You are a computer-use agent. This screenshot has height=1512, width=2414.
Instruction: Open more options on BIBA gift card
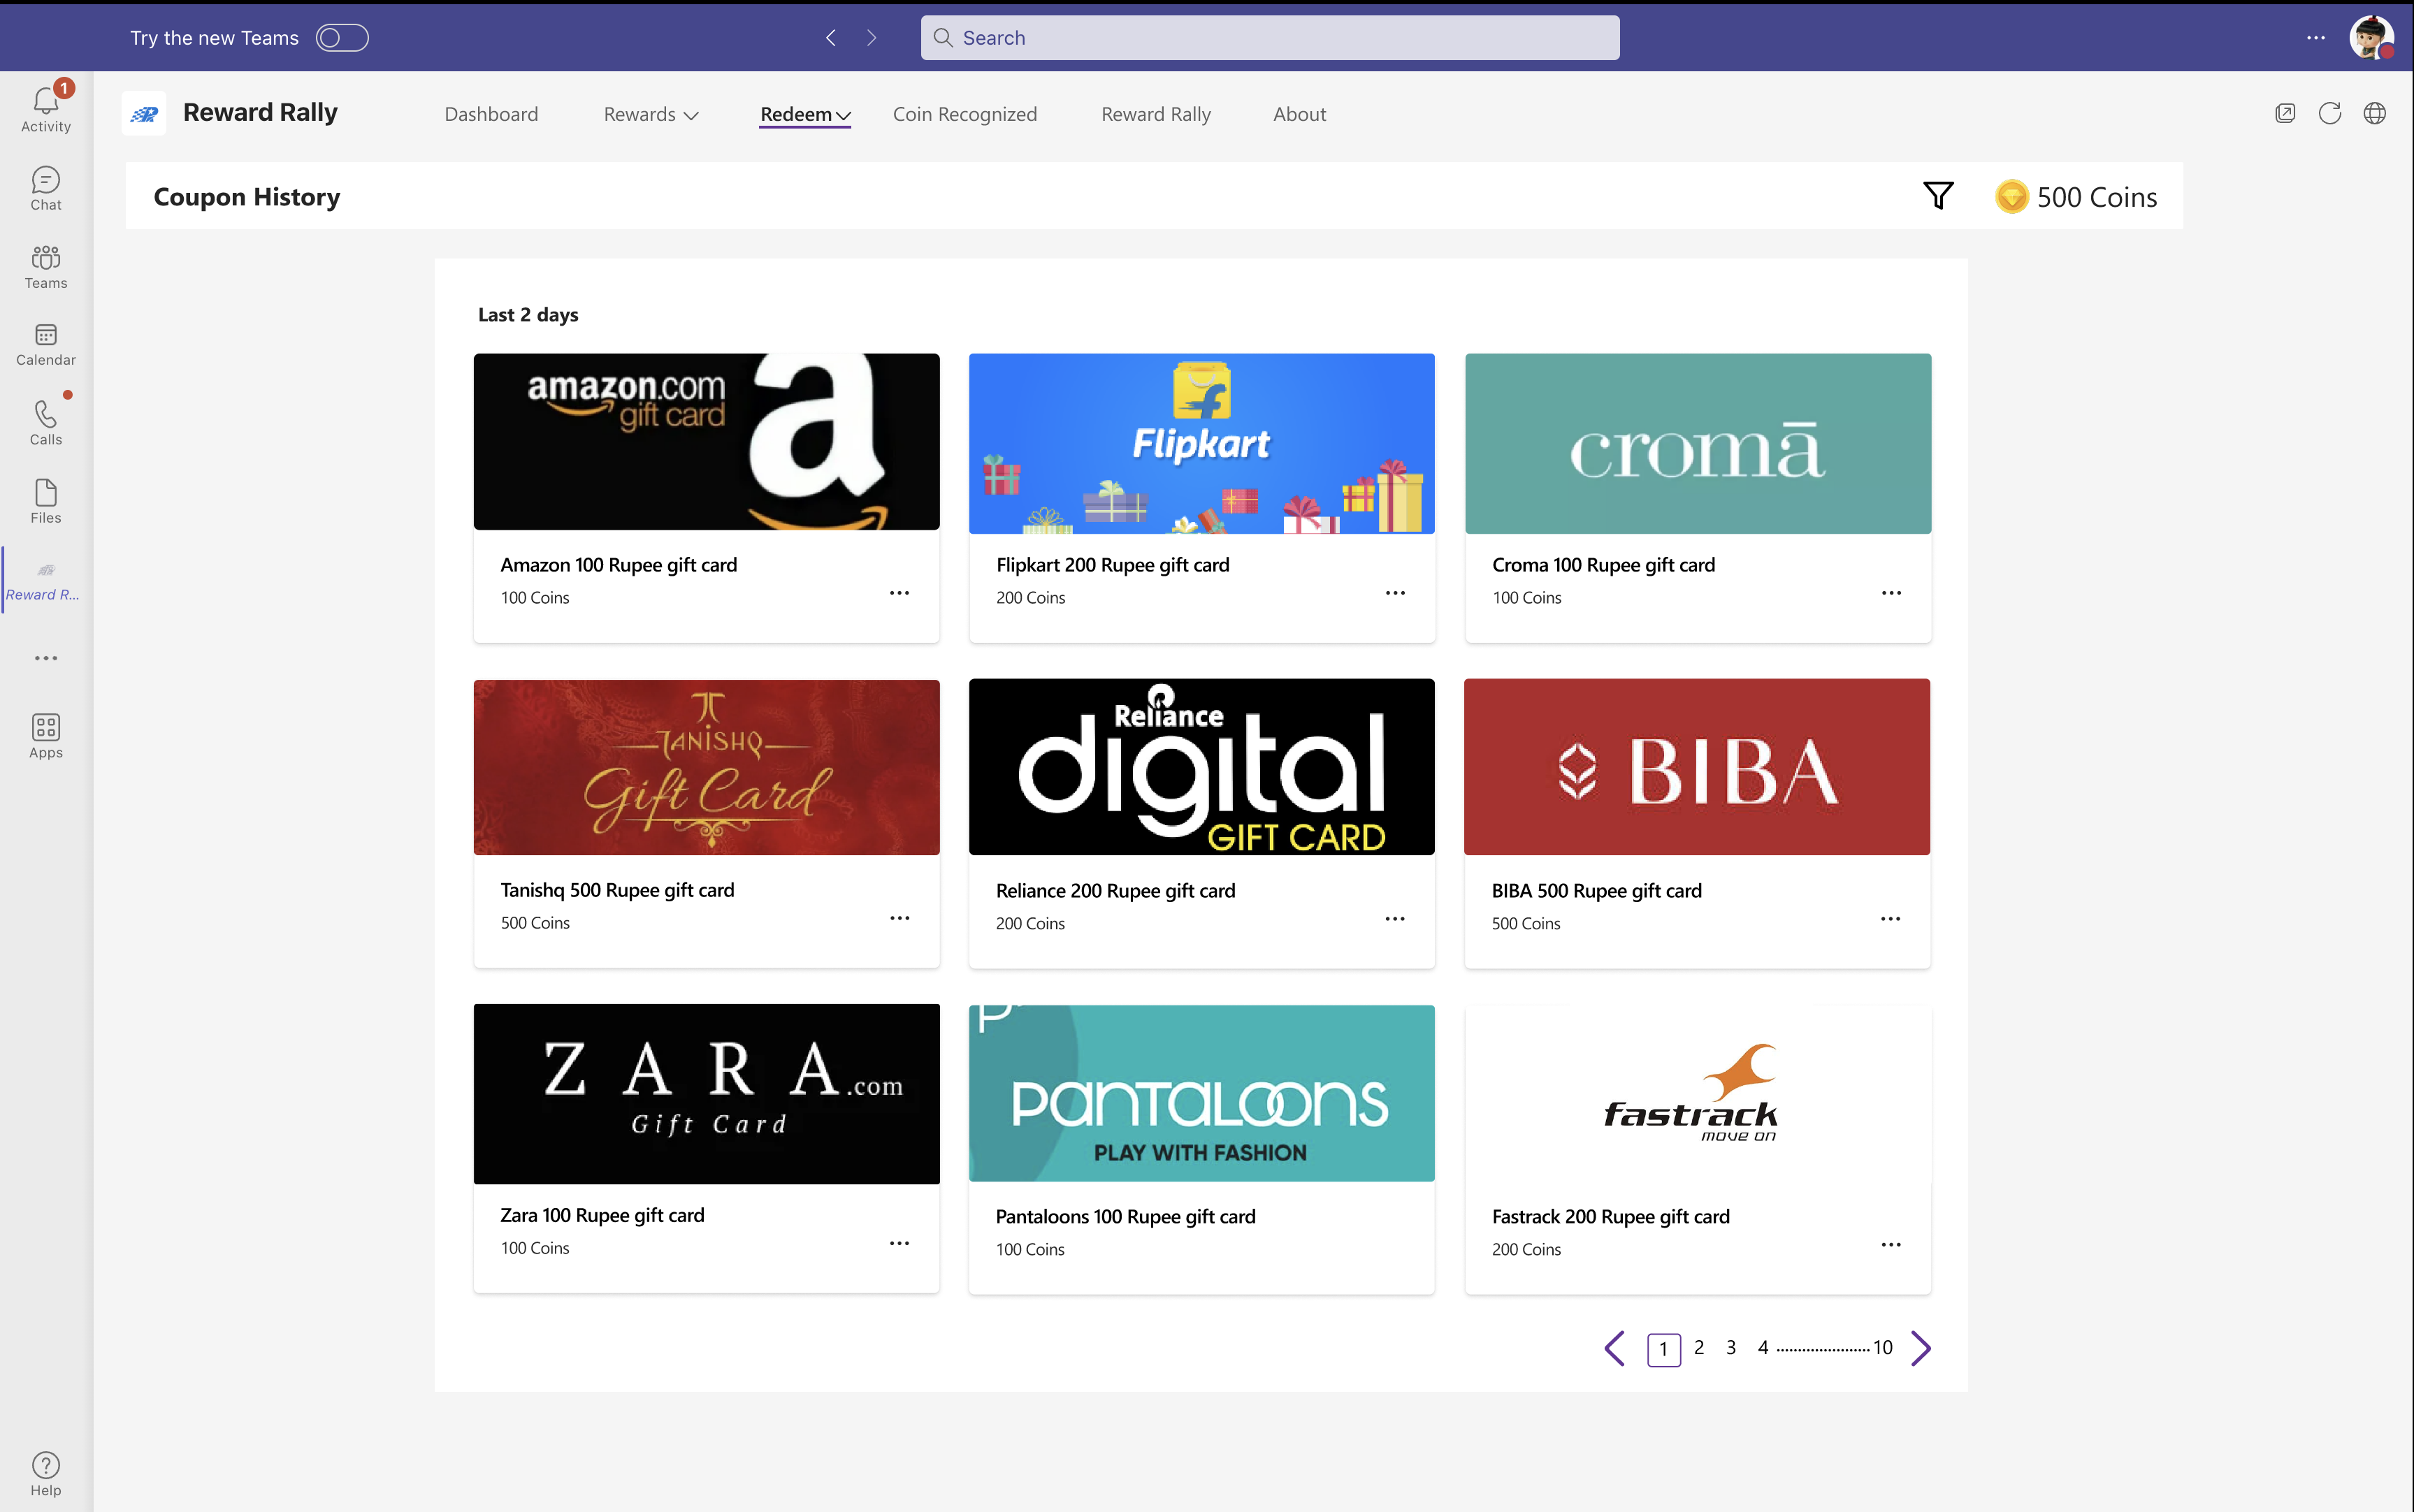(1890, 919)
